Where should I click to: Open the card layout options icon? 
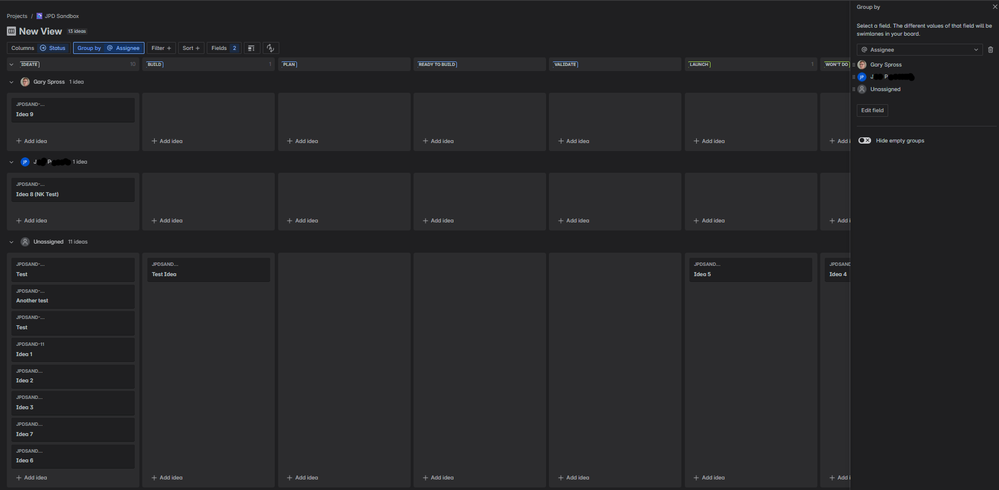252,48
